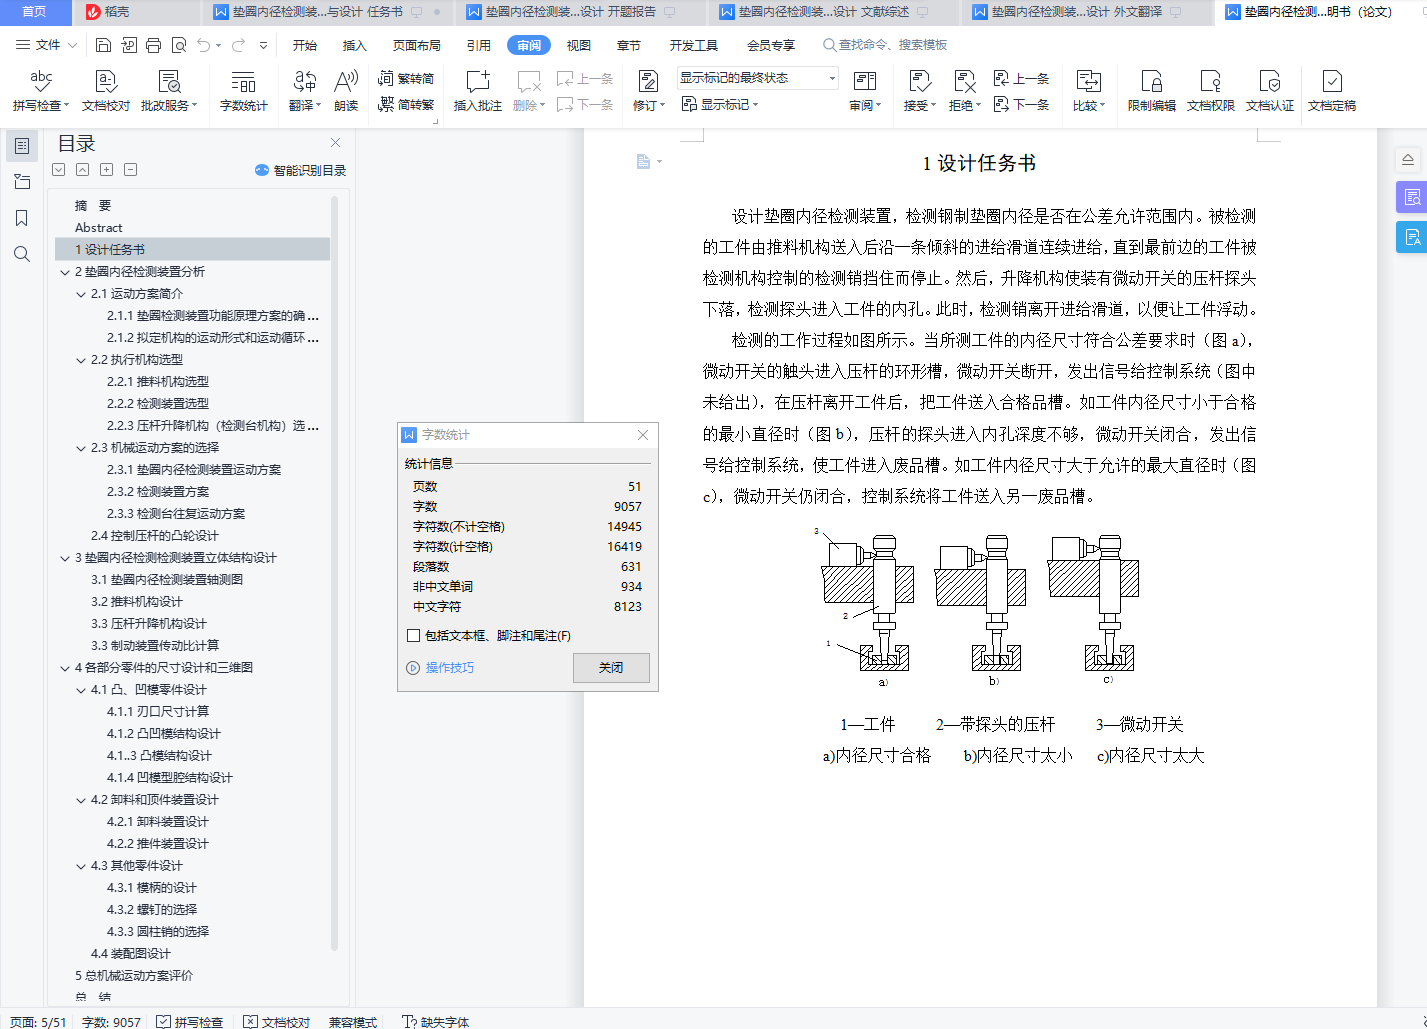Open the 翻译 translate dropdown
The image size is (1427, 1029).
tap(319, 106)
